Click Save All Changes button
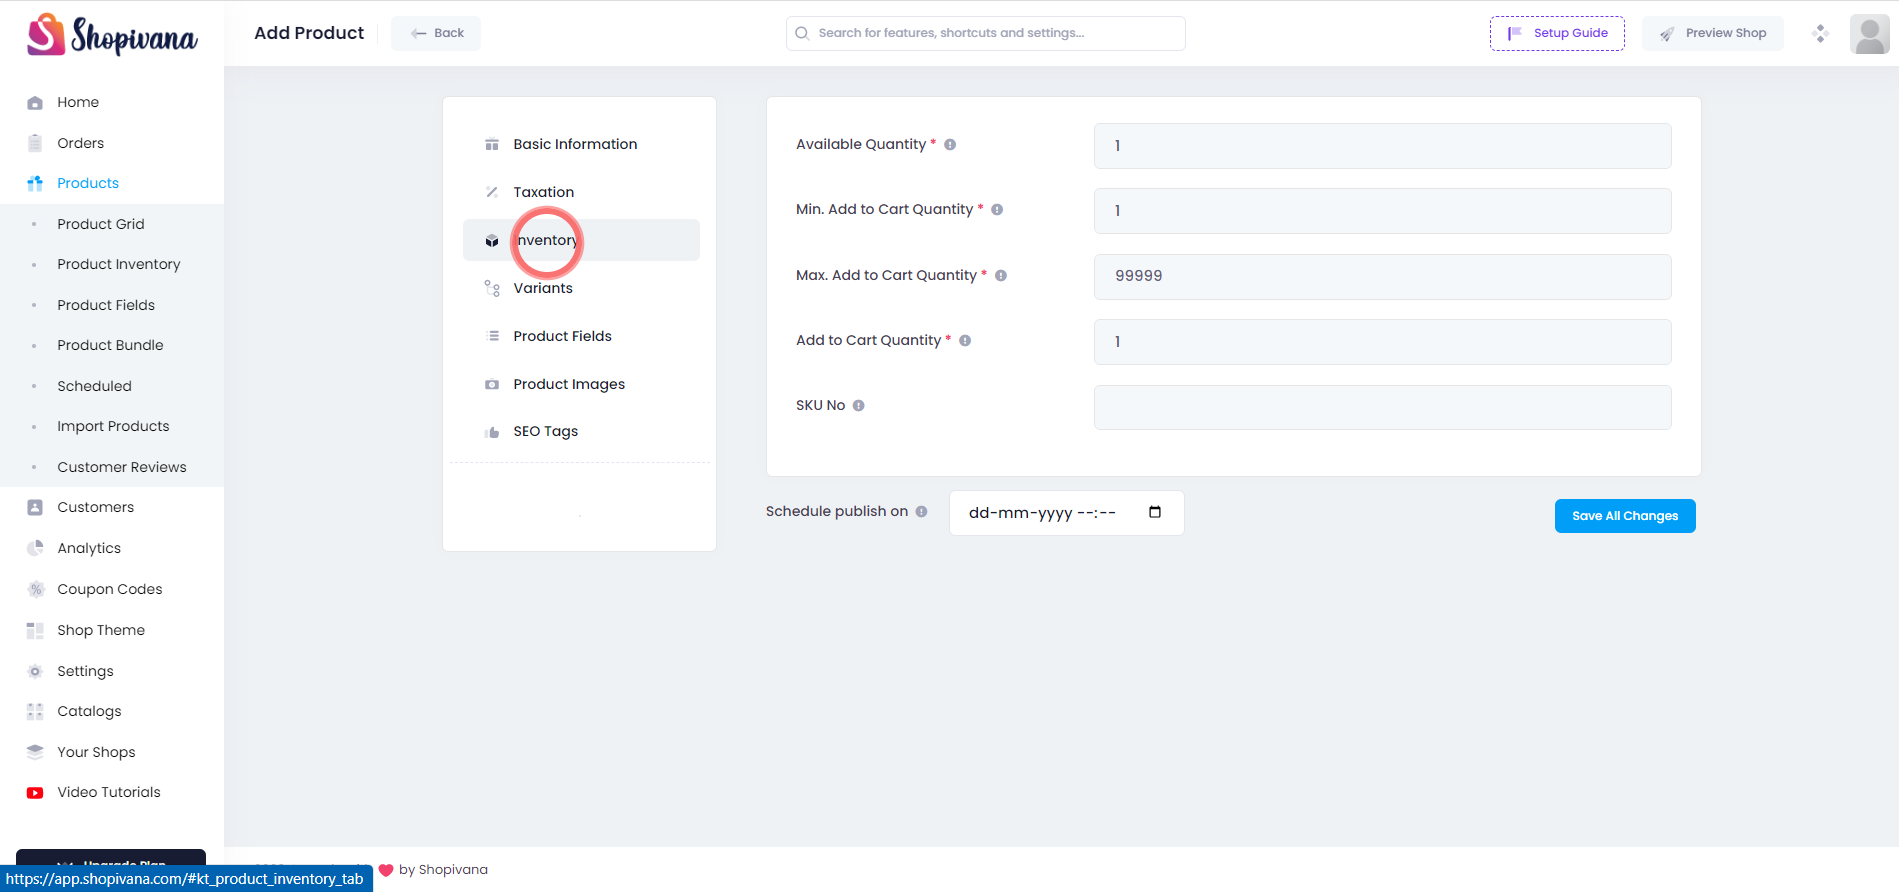The height and width of the screenshot is (892, 1899). pyautogui.click(x=1625, y=516)
